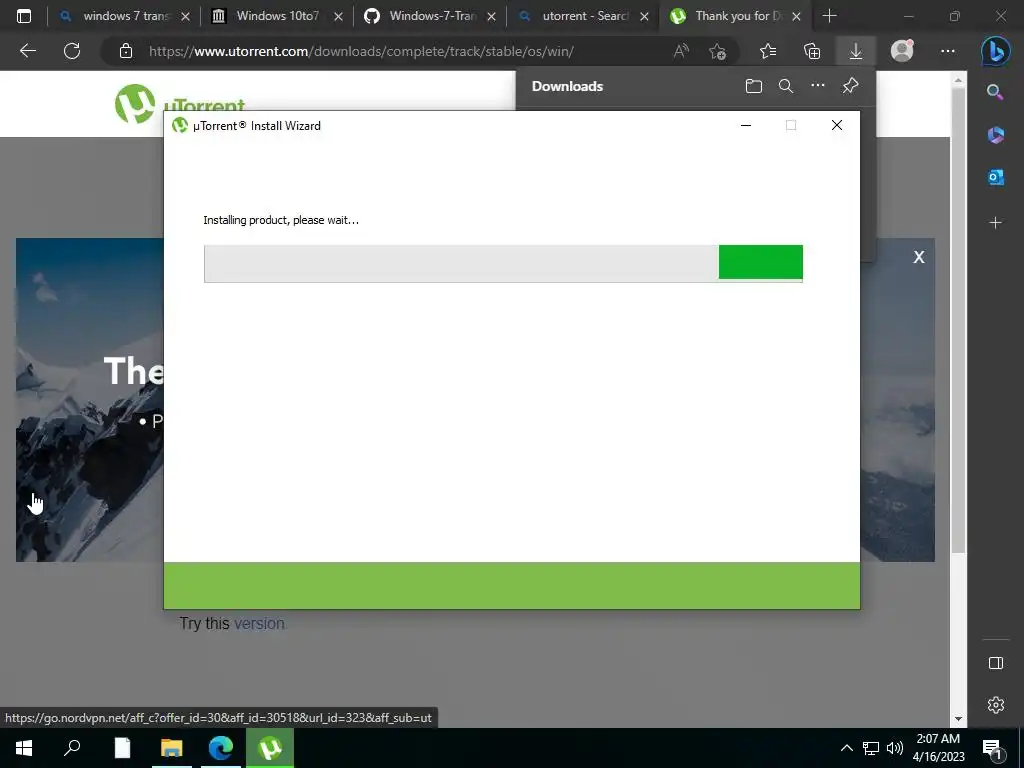Open network status tray icon

pos(871,748)
